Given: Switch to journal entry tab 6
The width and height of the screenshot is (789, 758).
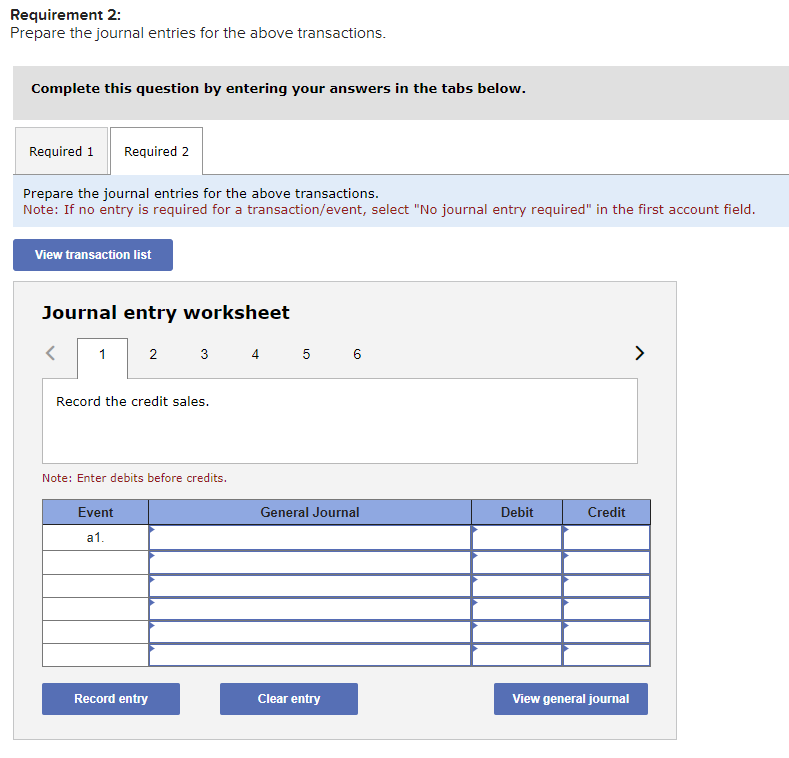Looking at the screenshot, I should point(357,354).
